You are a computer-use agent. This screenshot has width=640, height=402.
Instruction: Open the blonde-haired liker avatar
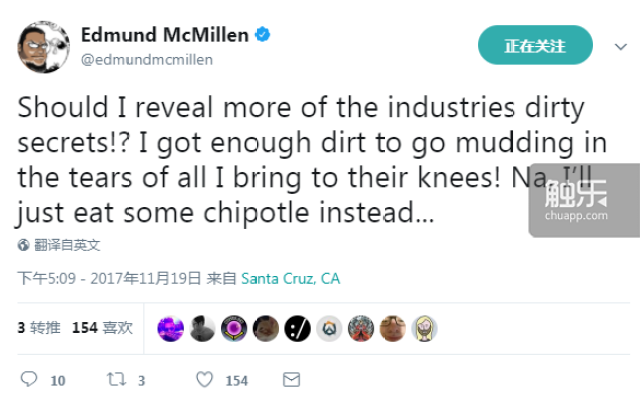(424, 327)
